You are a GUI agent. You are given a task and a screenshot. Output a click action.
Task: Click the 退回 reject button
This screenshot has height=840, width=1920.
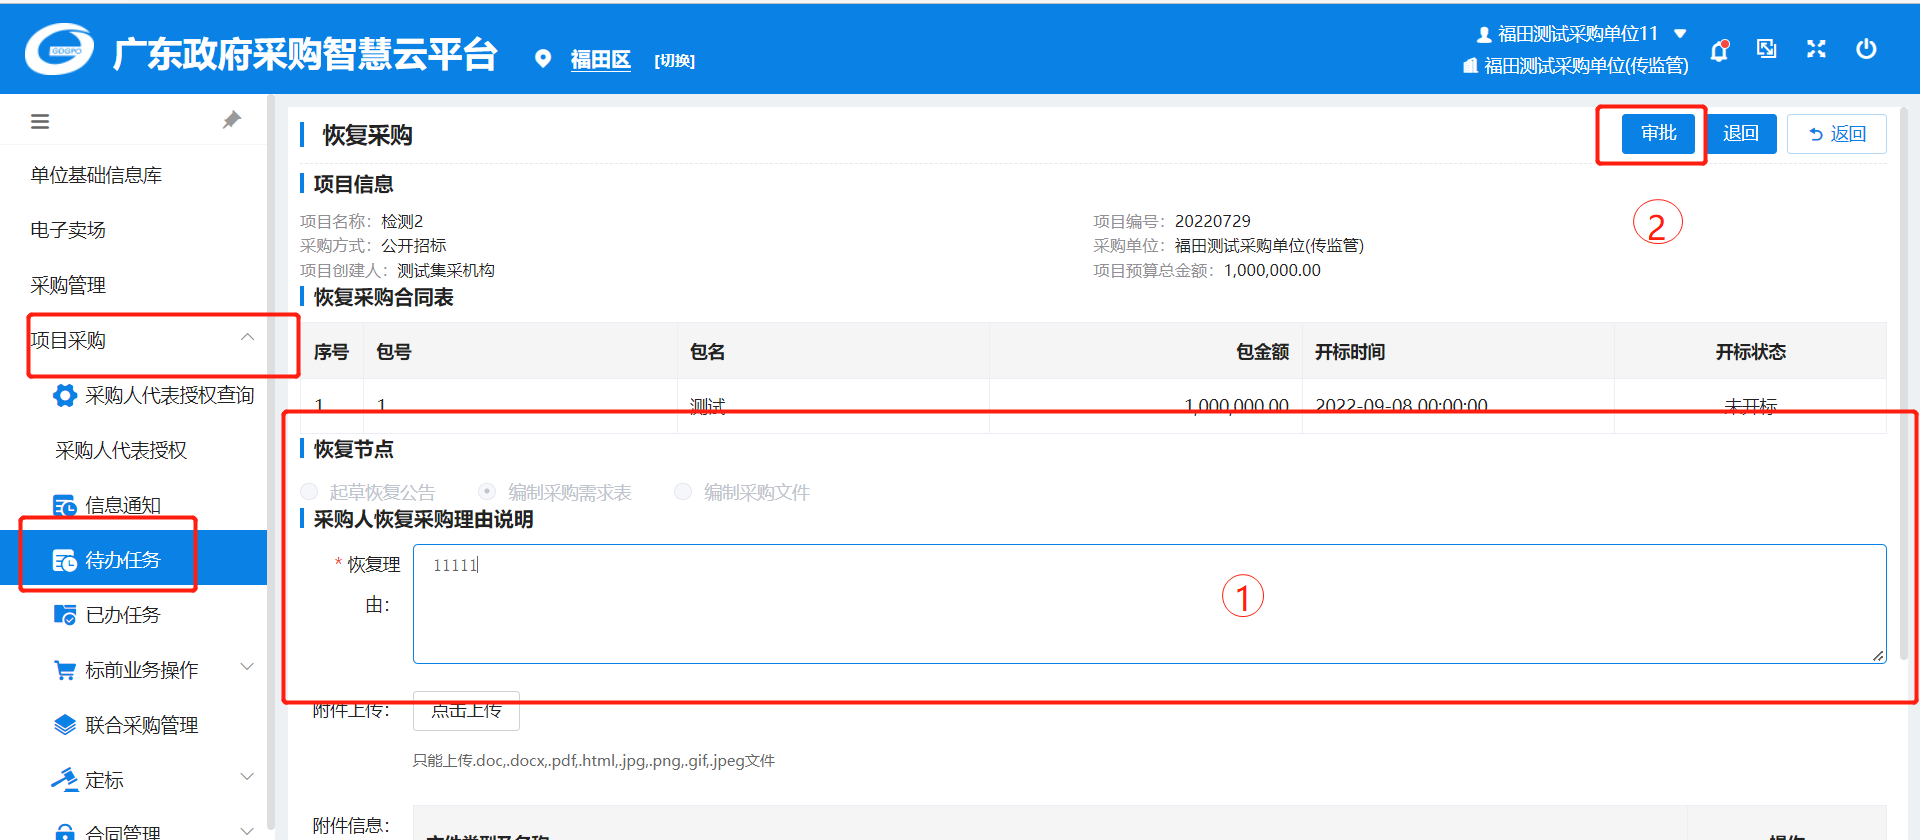(1740, 134)
